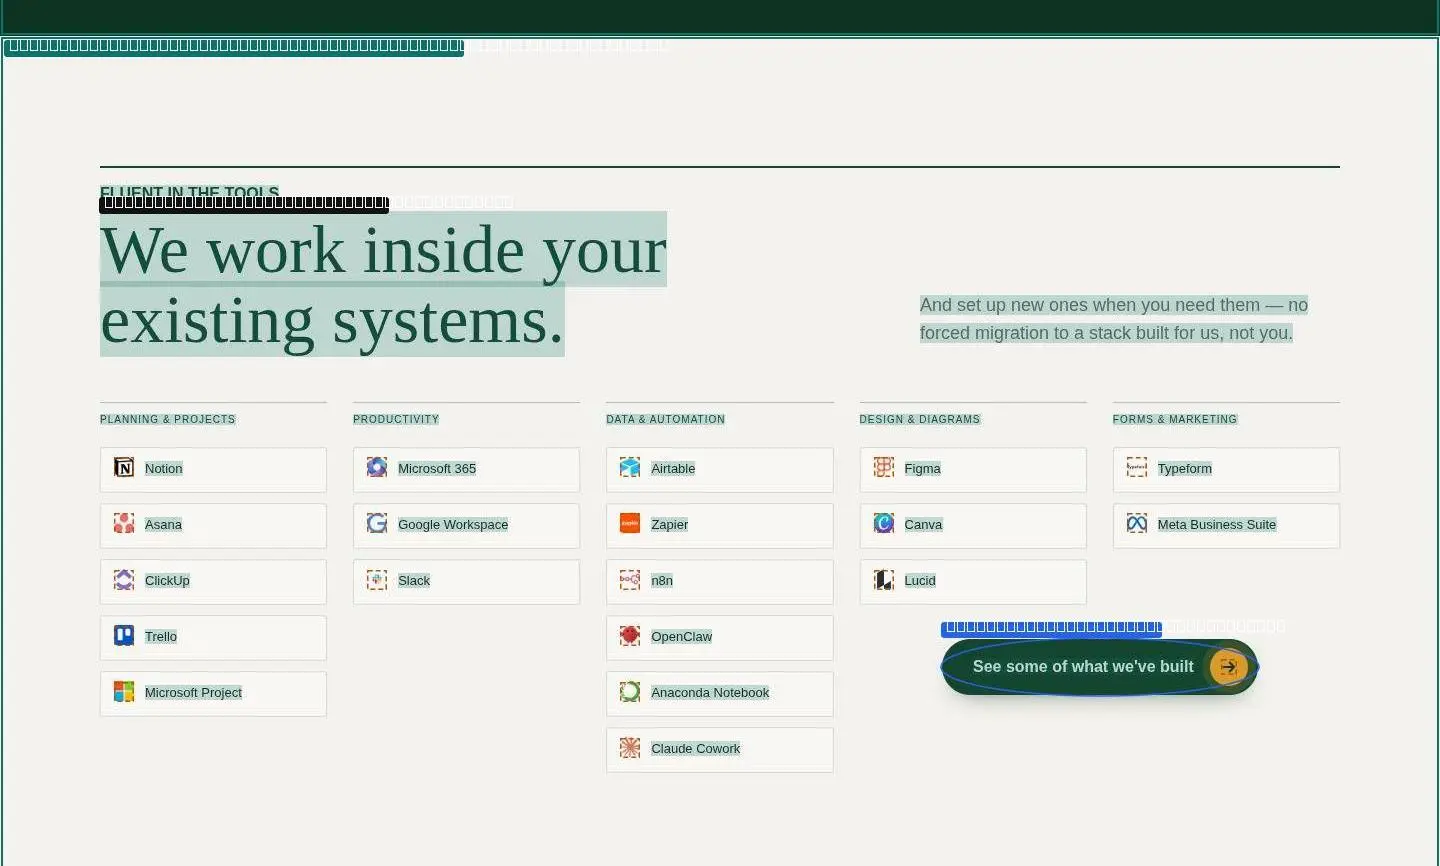Image resolution: width=1440 pixels, height=866 pixels.
Task: Click the Canva logo icon
Action: click(x=884, y=523)
